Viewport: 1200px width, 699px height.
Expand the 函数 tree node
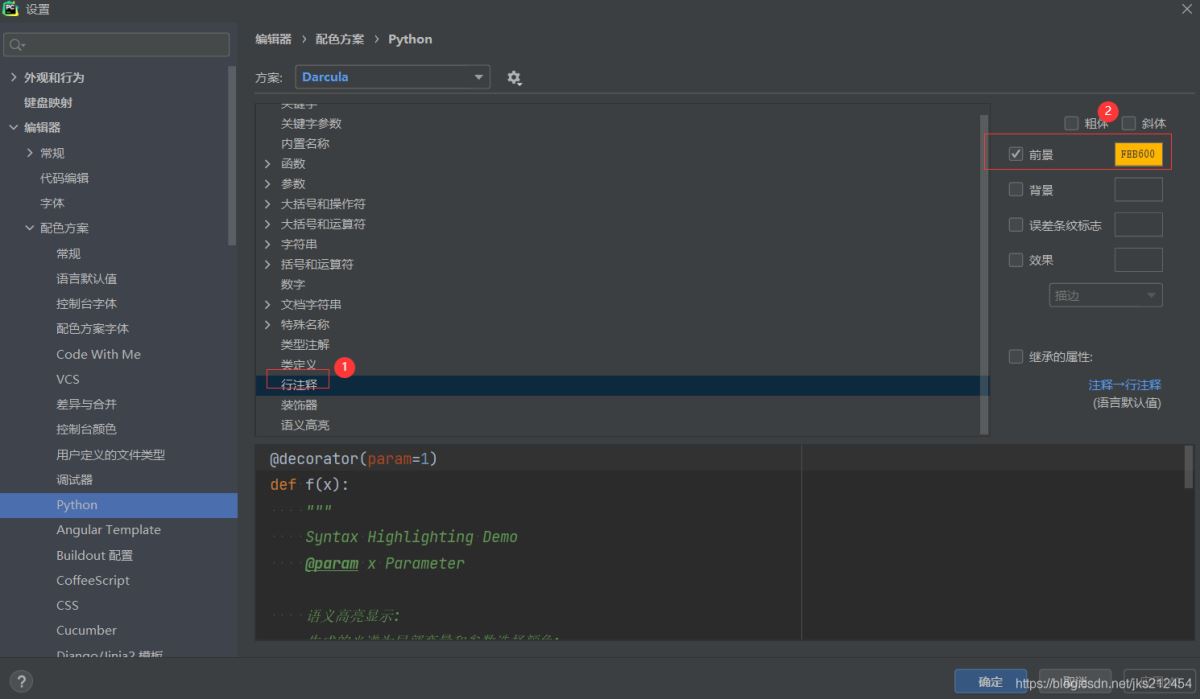[x=268, y=164]
